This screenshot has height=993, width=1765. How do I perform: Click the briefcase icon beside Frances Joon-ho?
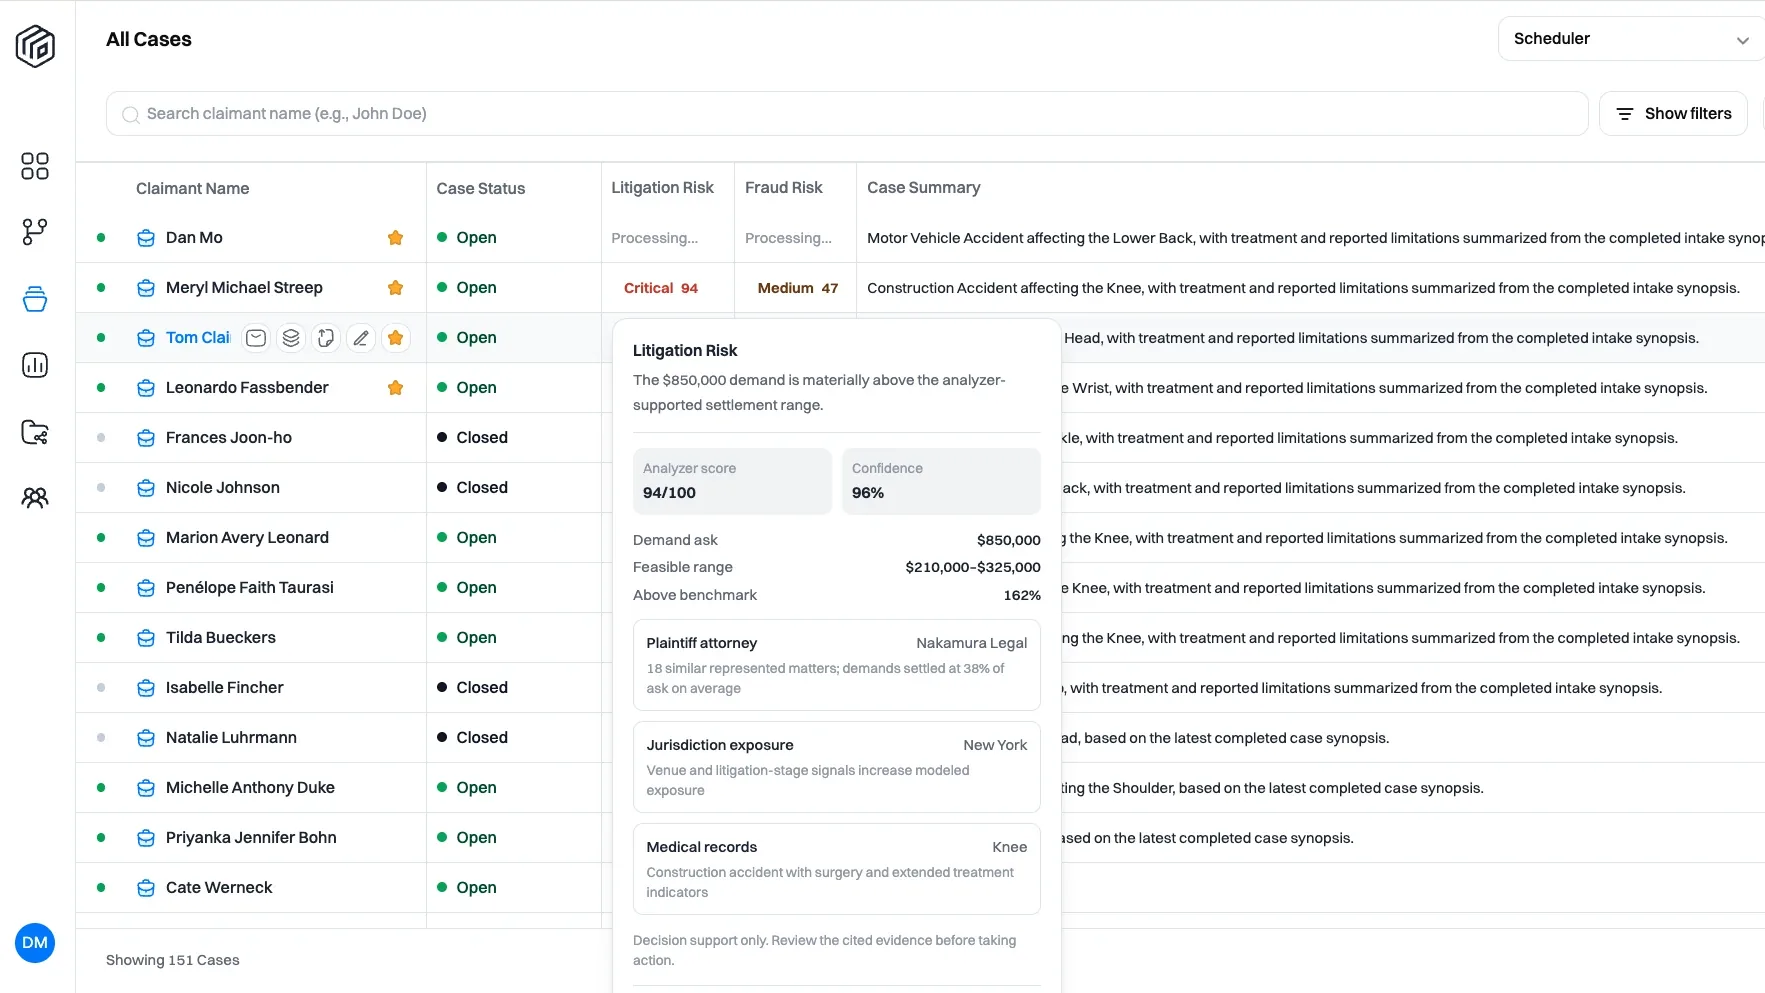(146, 438)
